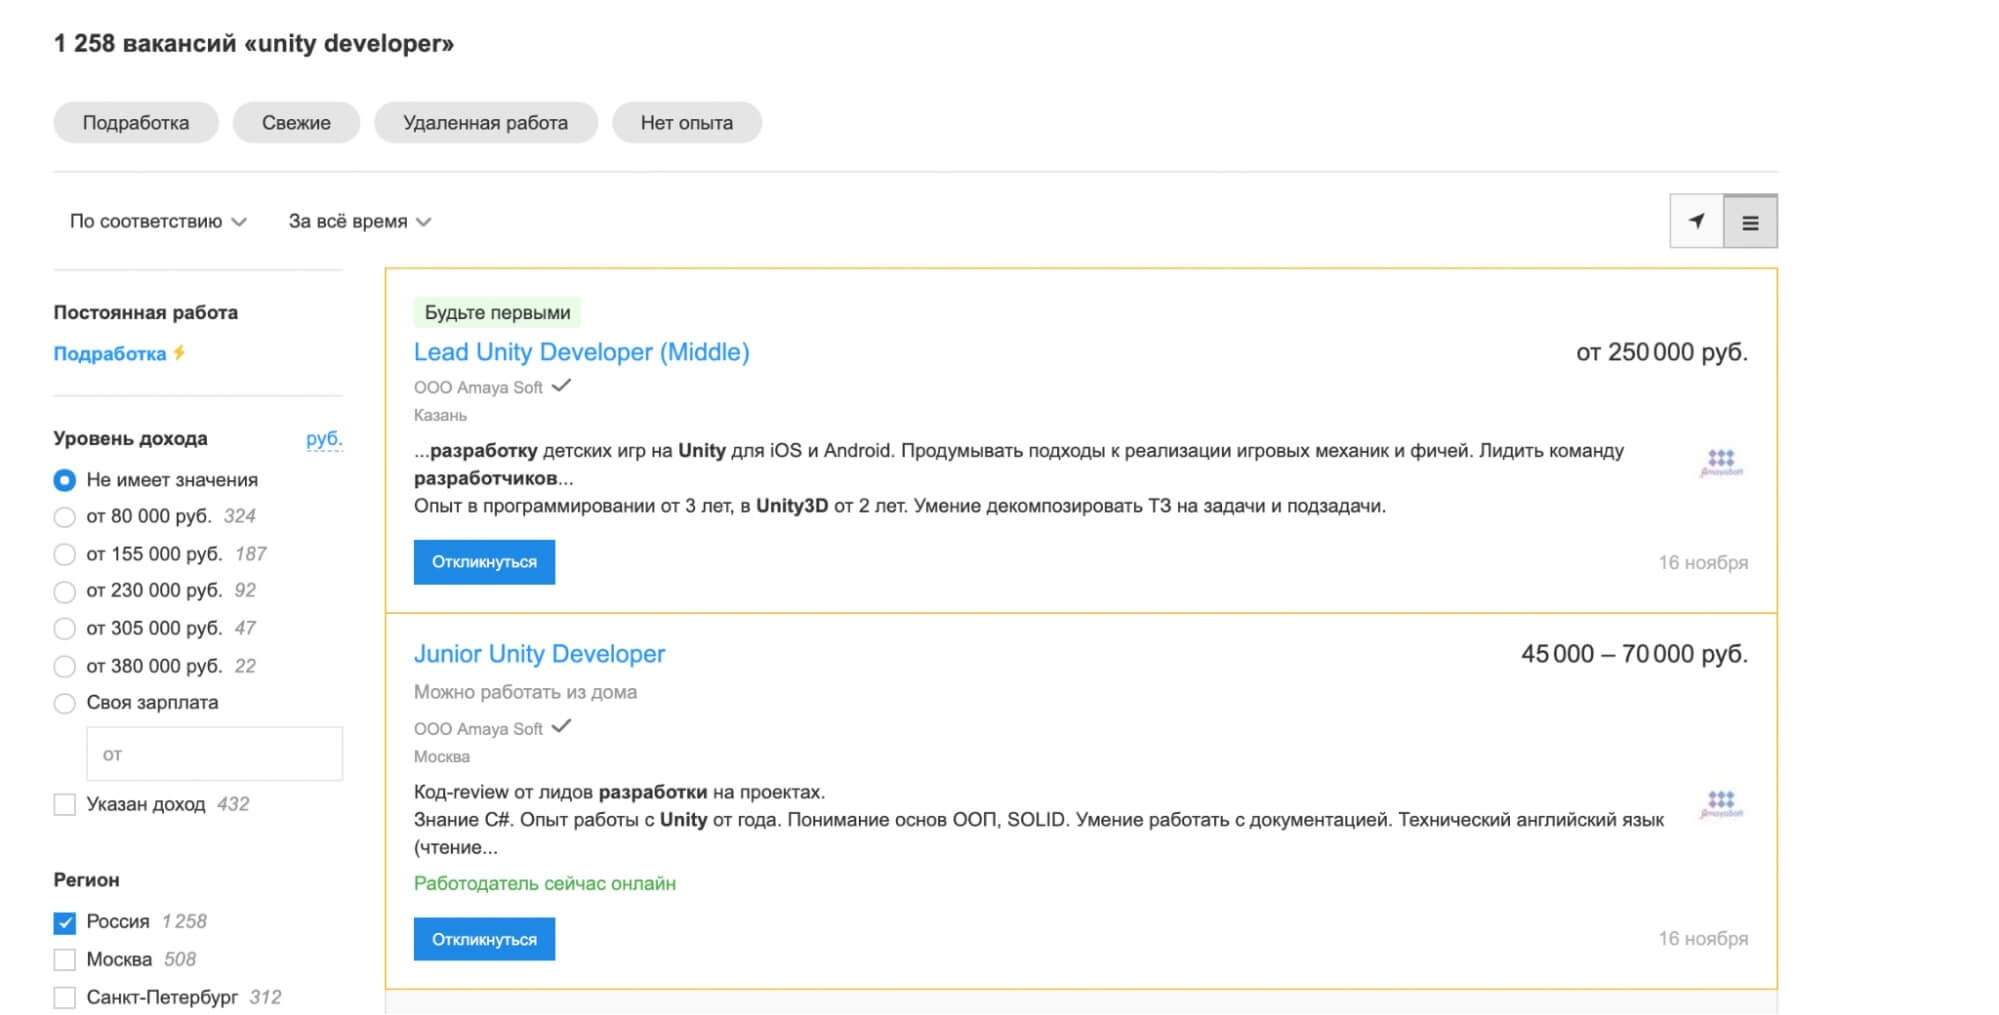Screen dimensions: 1999x1015
Task: Select the 'Своя зарплата' radio option
Action: pyautogui.click(x=65, y=703)
